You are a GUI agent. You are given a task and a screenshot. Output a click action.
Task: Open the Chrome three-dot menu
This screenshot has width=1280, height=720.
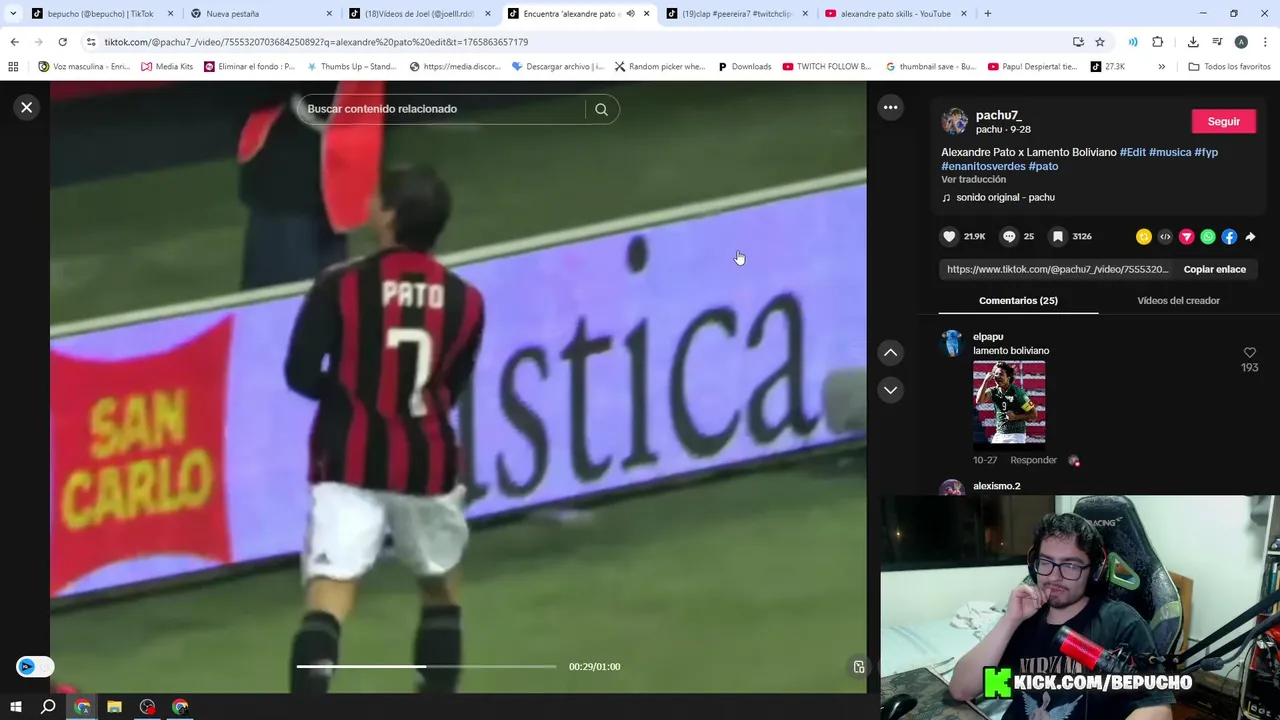pos(1266,42)
